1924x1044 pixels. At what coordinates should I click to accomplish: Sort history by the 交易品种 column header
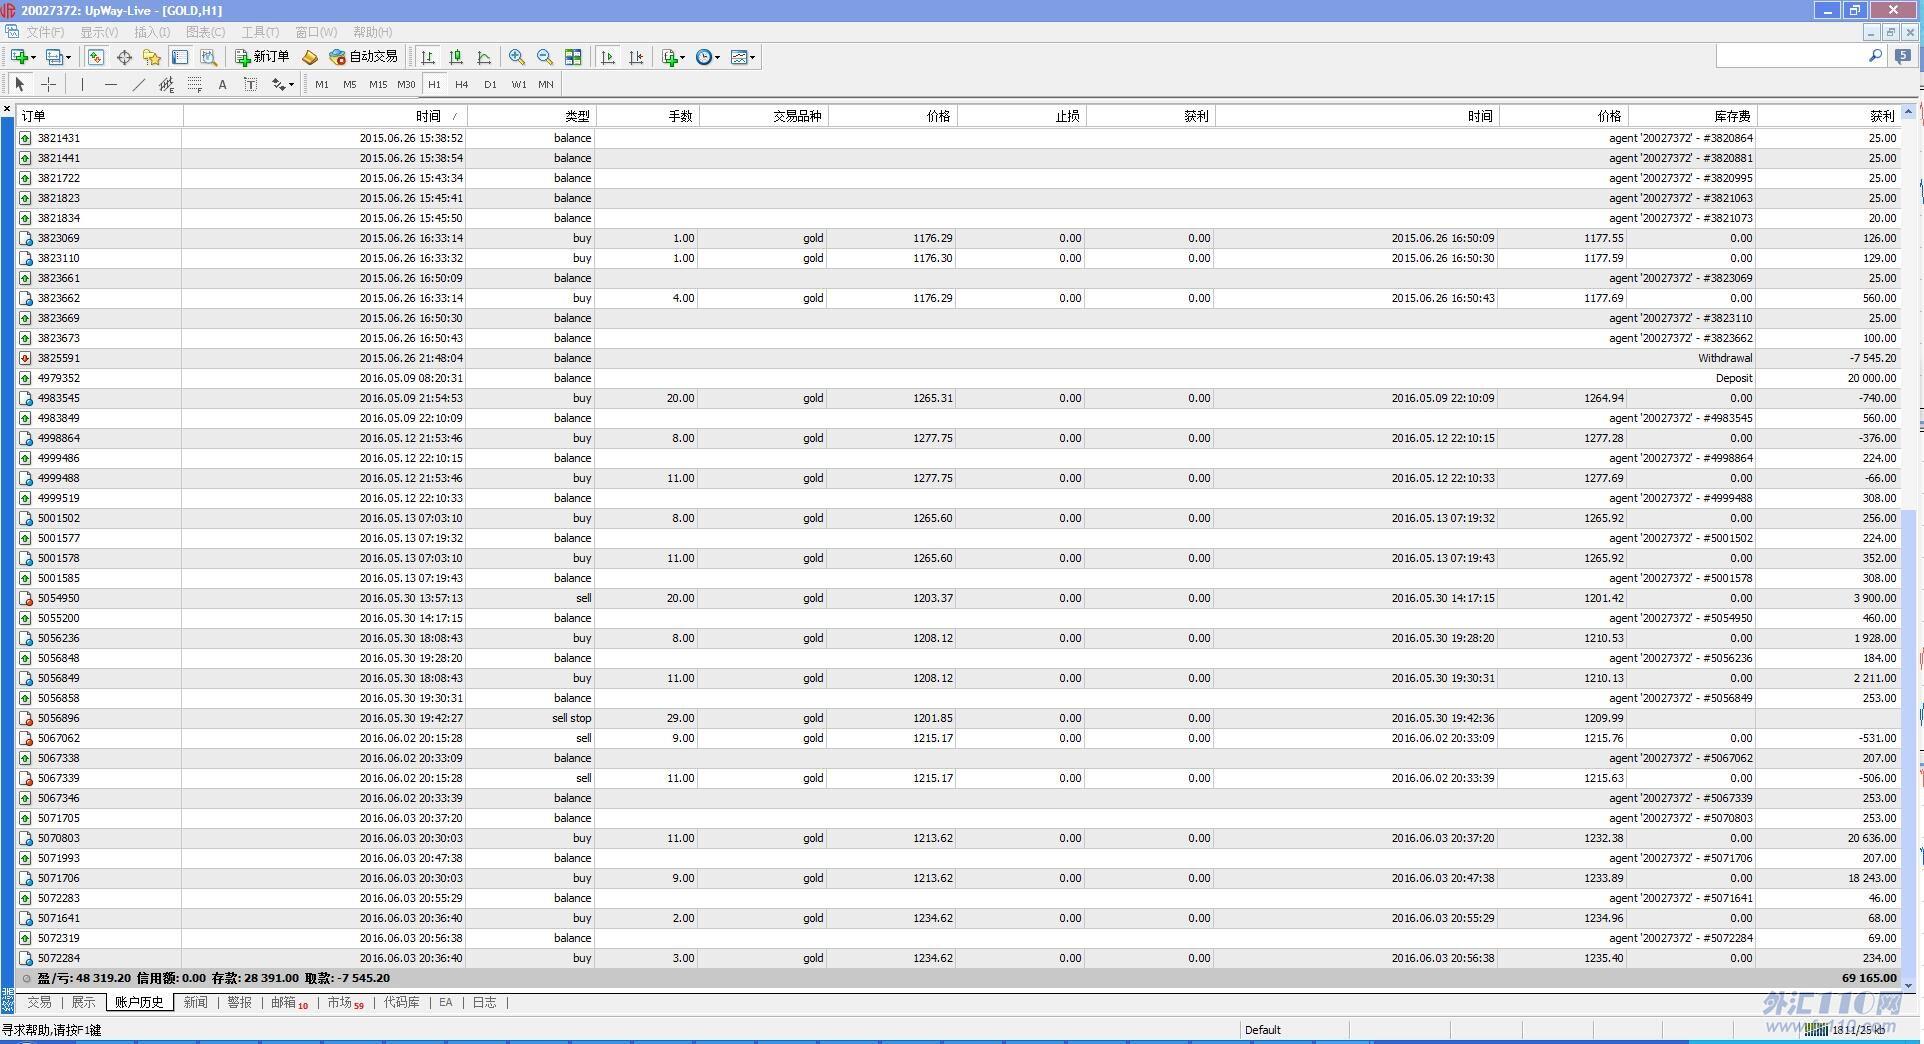point(763,116)
